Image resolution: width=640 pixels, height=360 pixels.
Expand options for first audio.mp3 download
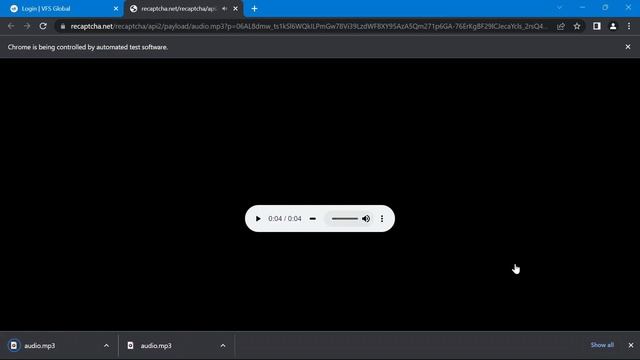click(107, 346)
